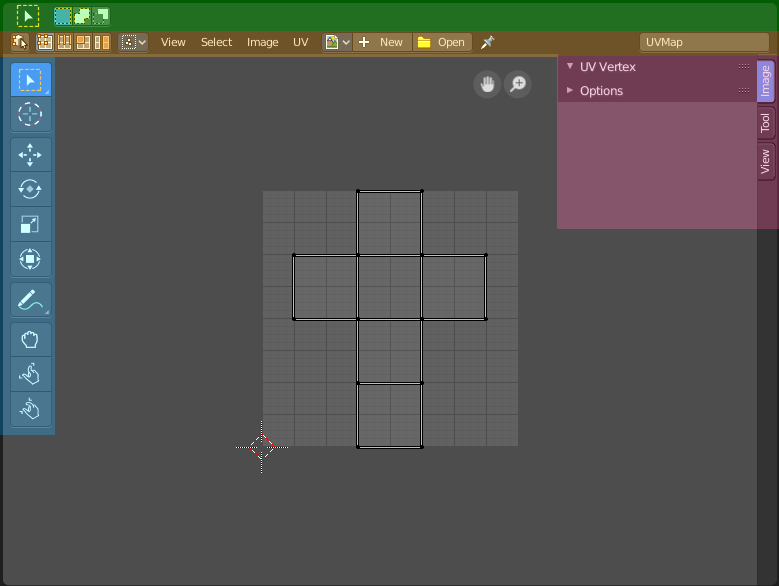Select the Scale tool
This screenshot has height=586, width=779.
tap(31, 224)
